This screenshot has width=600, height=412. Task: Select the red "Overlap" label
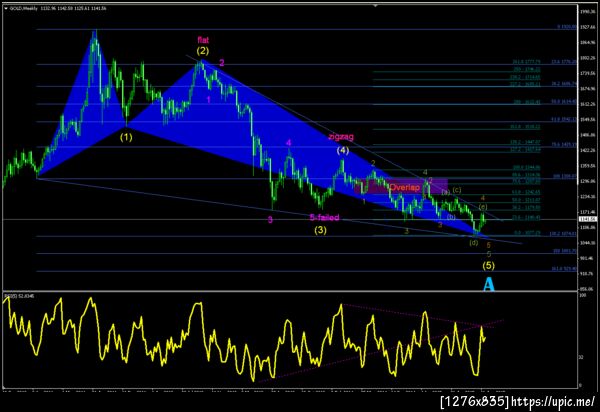[405, 187]
